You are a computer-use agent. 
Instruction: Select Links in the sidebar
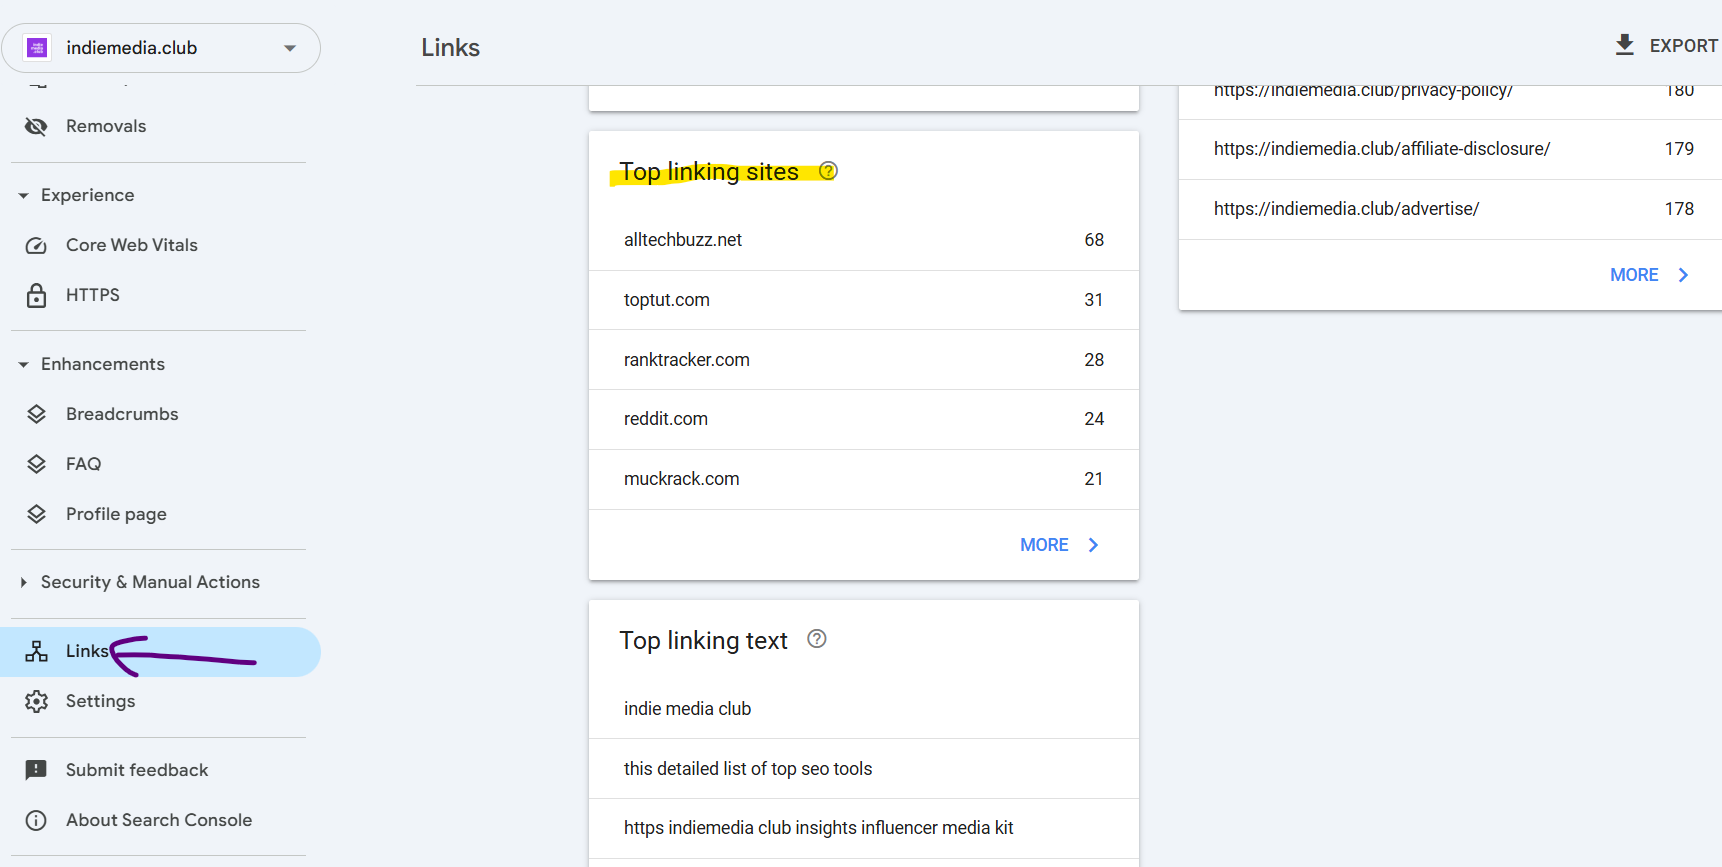pyautogui.click(x=160, y=652)
